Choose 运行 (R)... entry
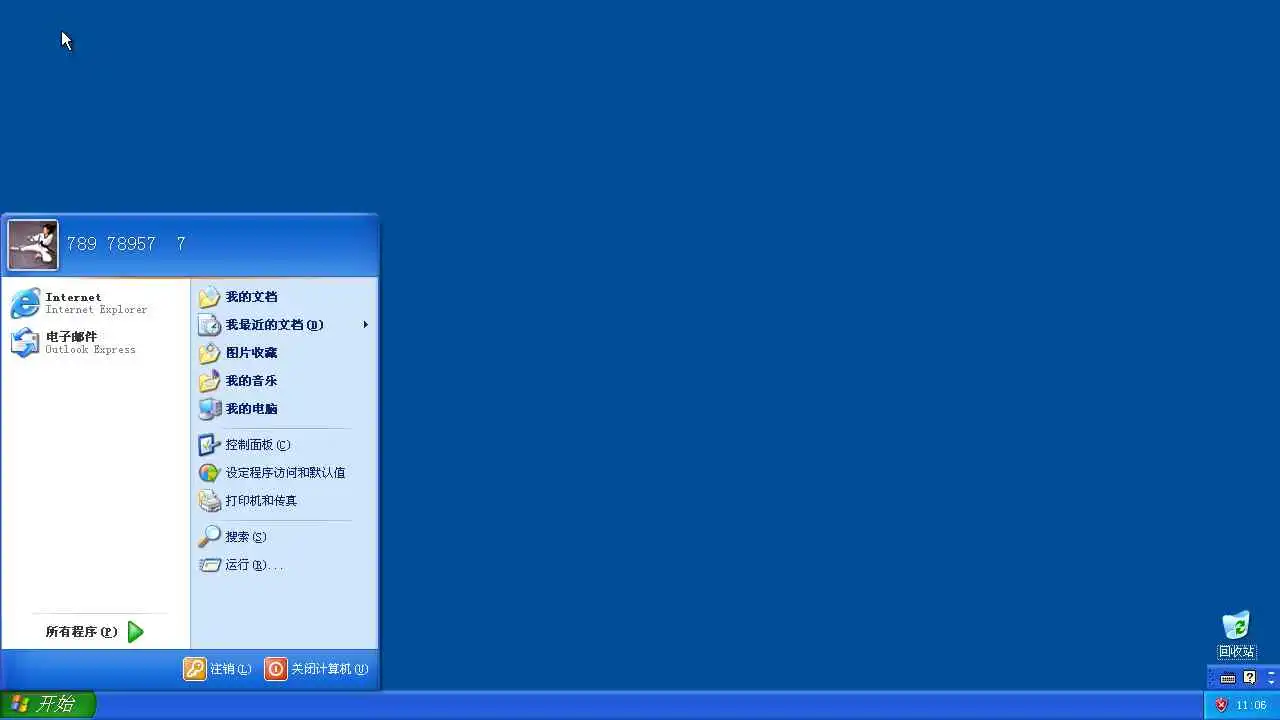The width and height of the screenshot is (1280, 720). point(285,565)
